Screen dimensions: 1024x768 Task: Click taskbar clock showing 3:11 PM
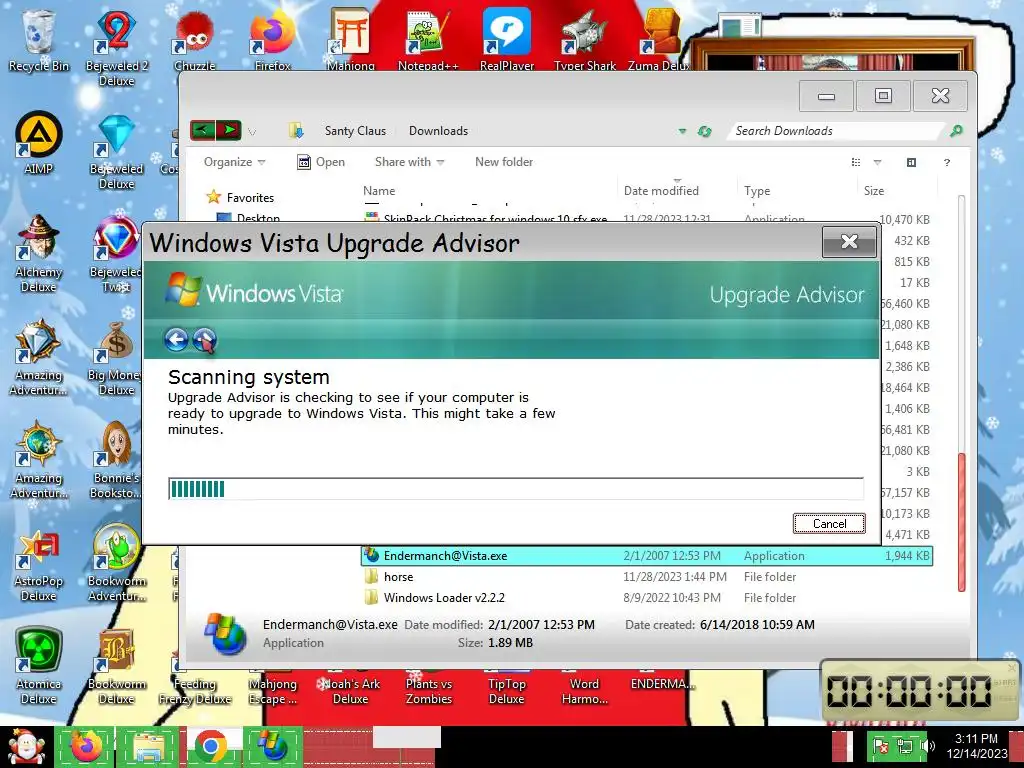click(976, 746)
